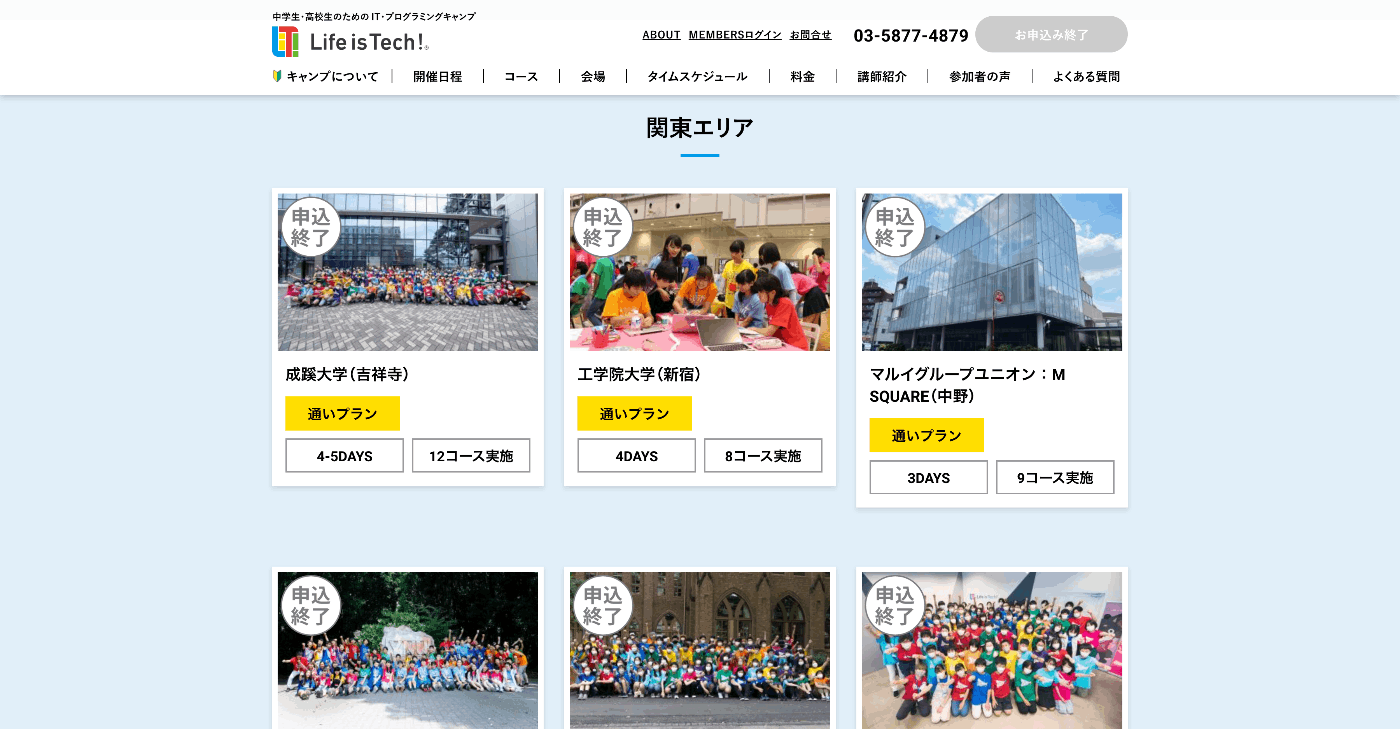
Task: Click the 申込終了 badge on 工学院大学 card
Action: [x=603, y=227]
